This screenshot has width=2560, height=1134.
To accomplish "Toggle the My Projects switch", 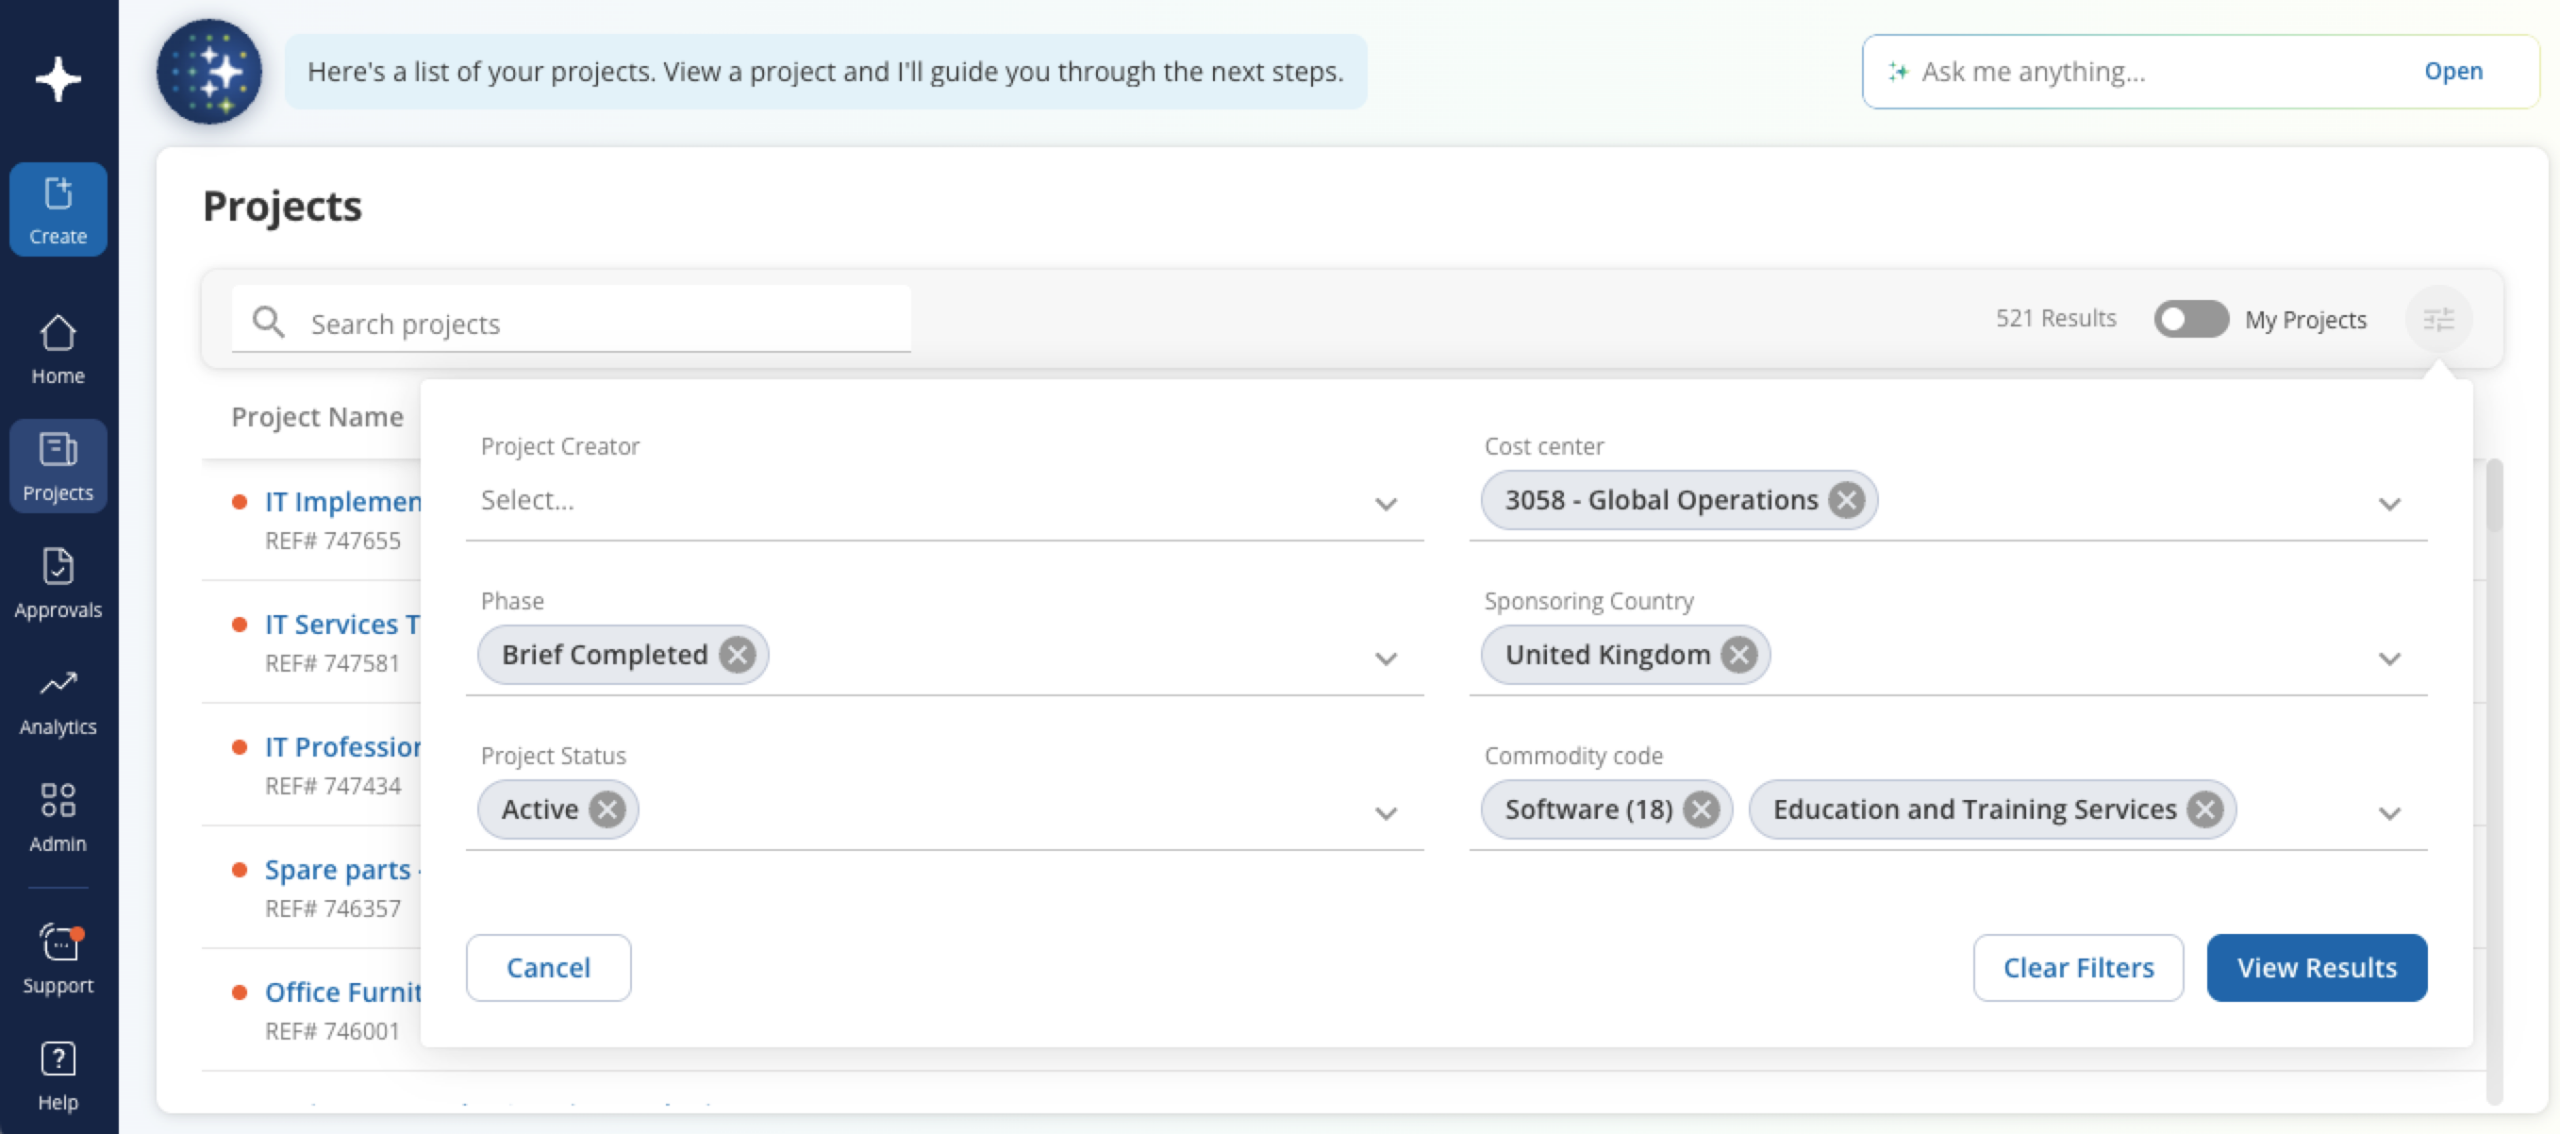I will (x=2190, y=319).
